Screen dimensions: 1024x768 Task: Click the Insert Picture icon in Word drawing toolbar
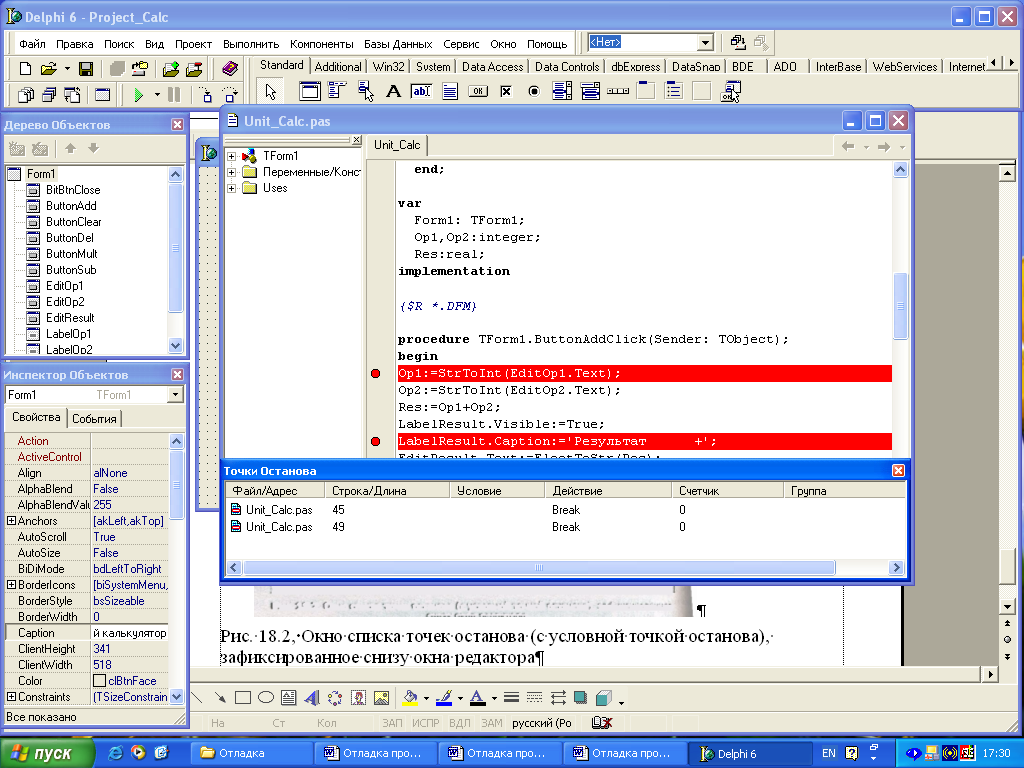pos(381,698)
